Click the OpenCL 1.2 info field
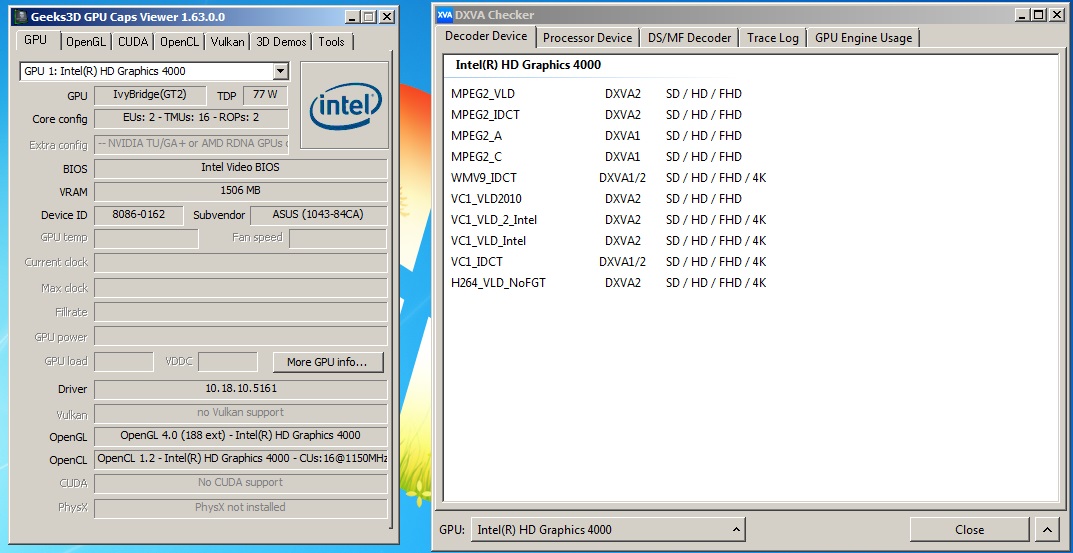Viewport: 1073px width, 553px height. [x=240, y=459]
